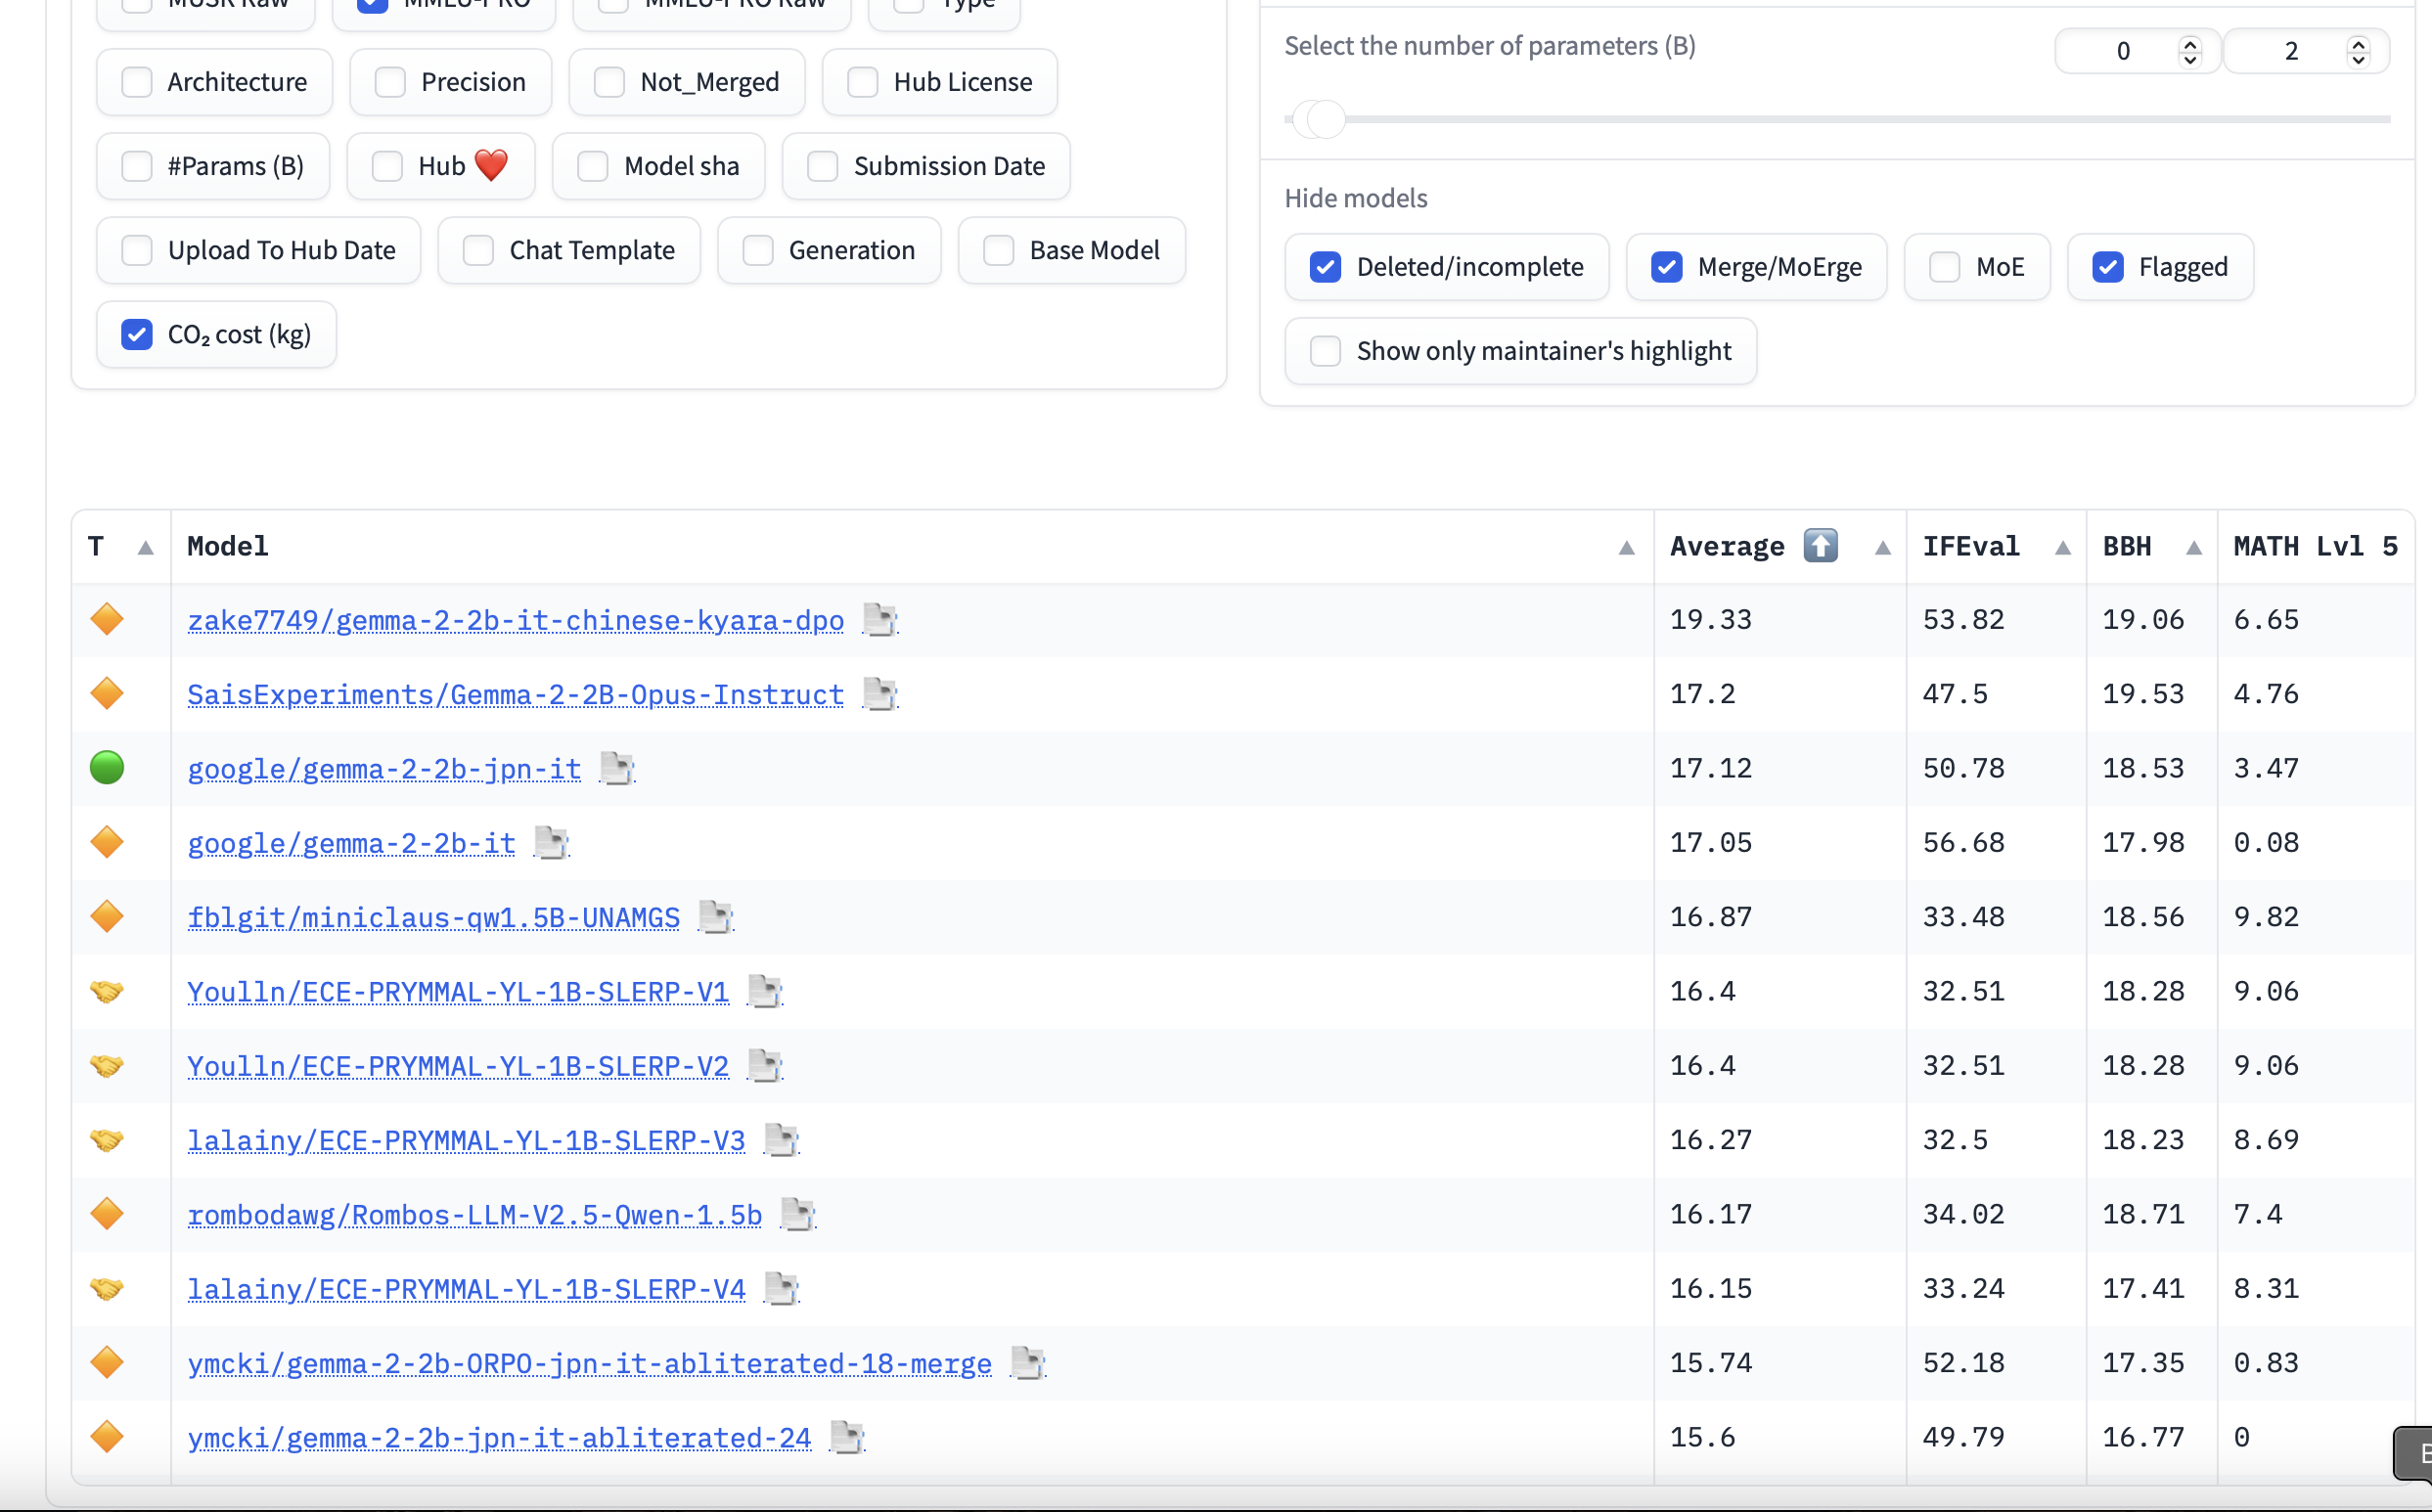Uncheck the CO₂ cost (kg) checkbox

click(137, 334)
